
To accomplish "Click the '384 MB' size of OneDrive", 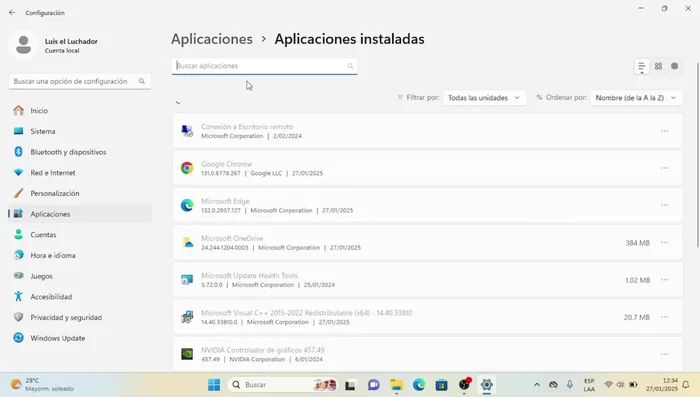I will click(x=637, y=243).
